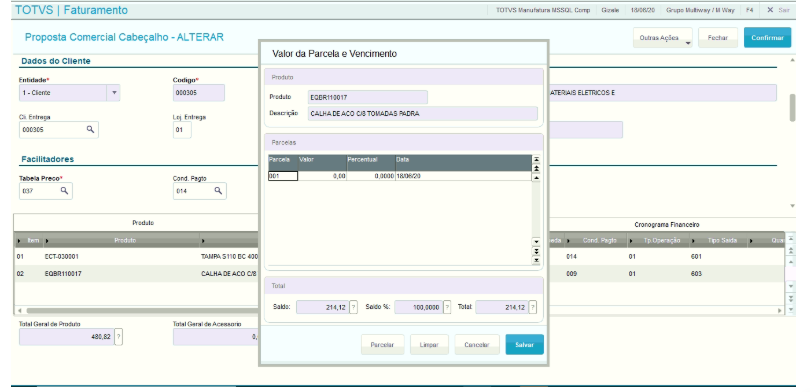Click the help icon beside the Saldo field
This screenshot has width=810, height=392.
[353, 307]
